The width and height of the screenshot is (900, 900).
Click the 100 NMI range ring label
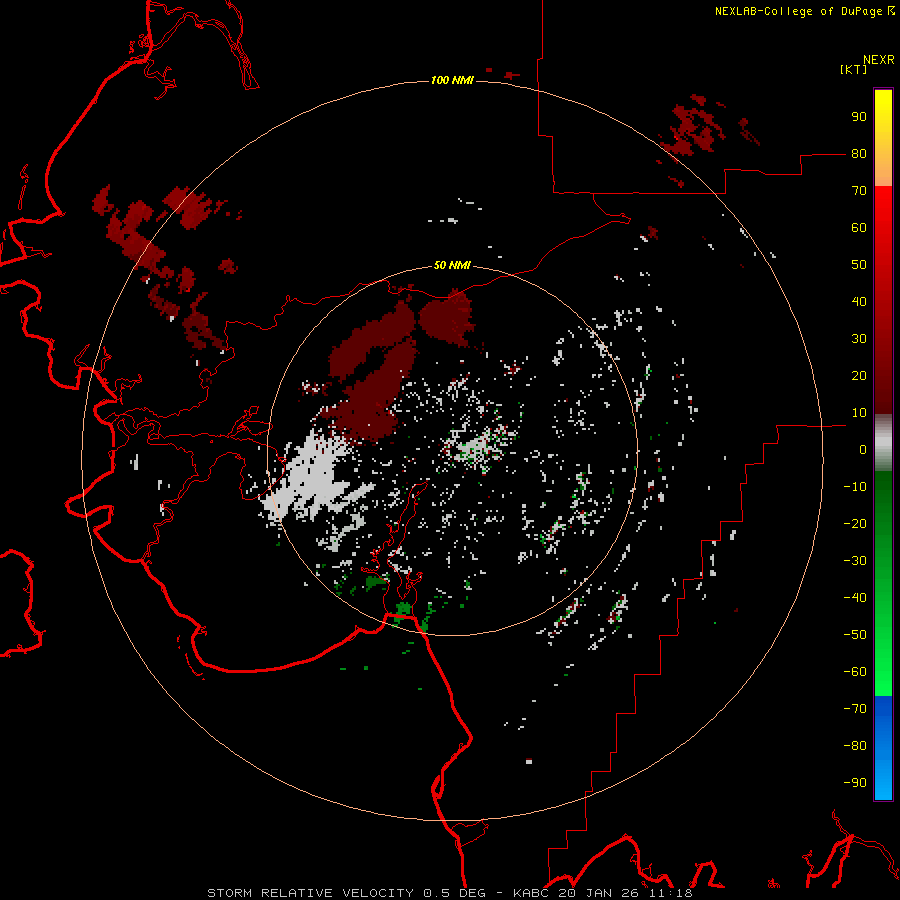pos(452,80)
